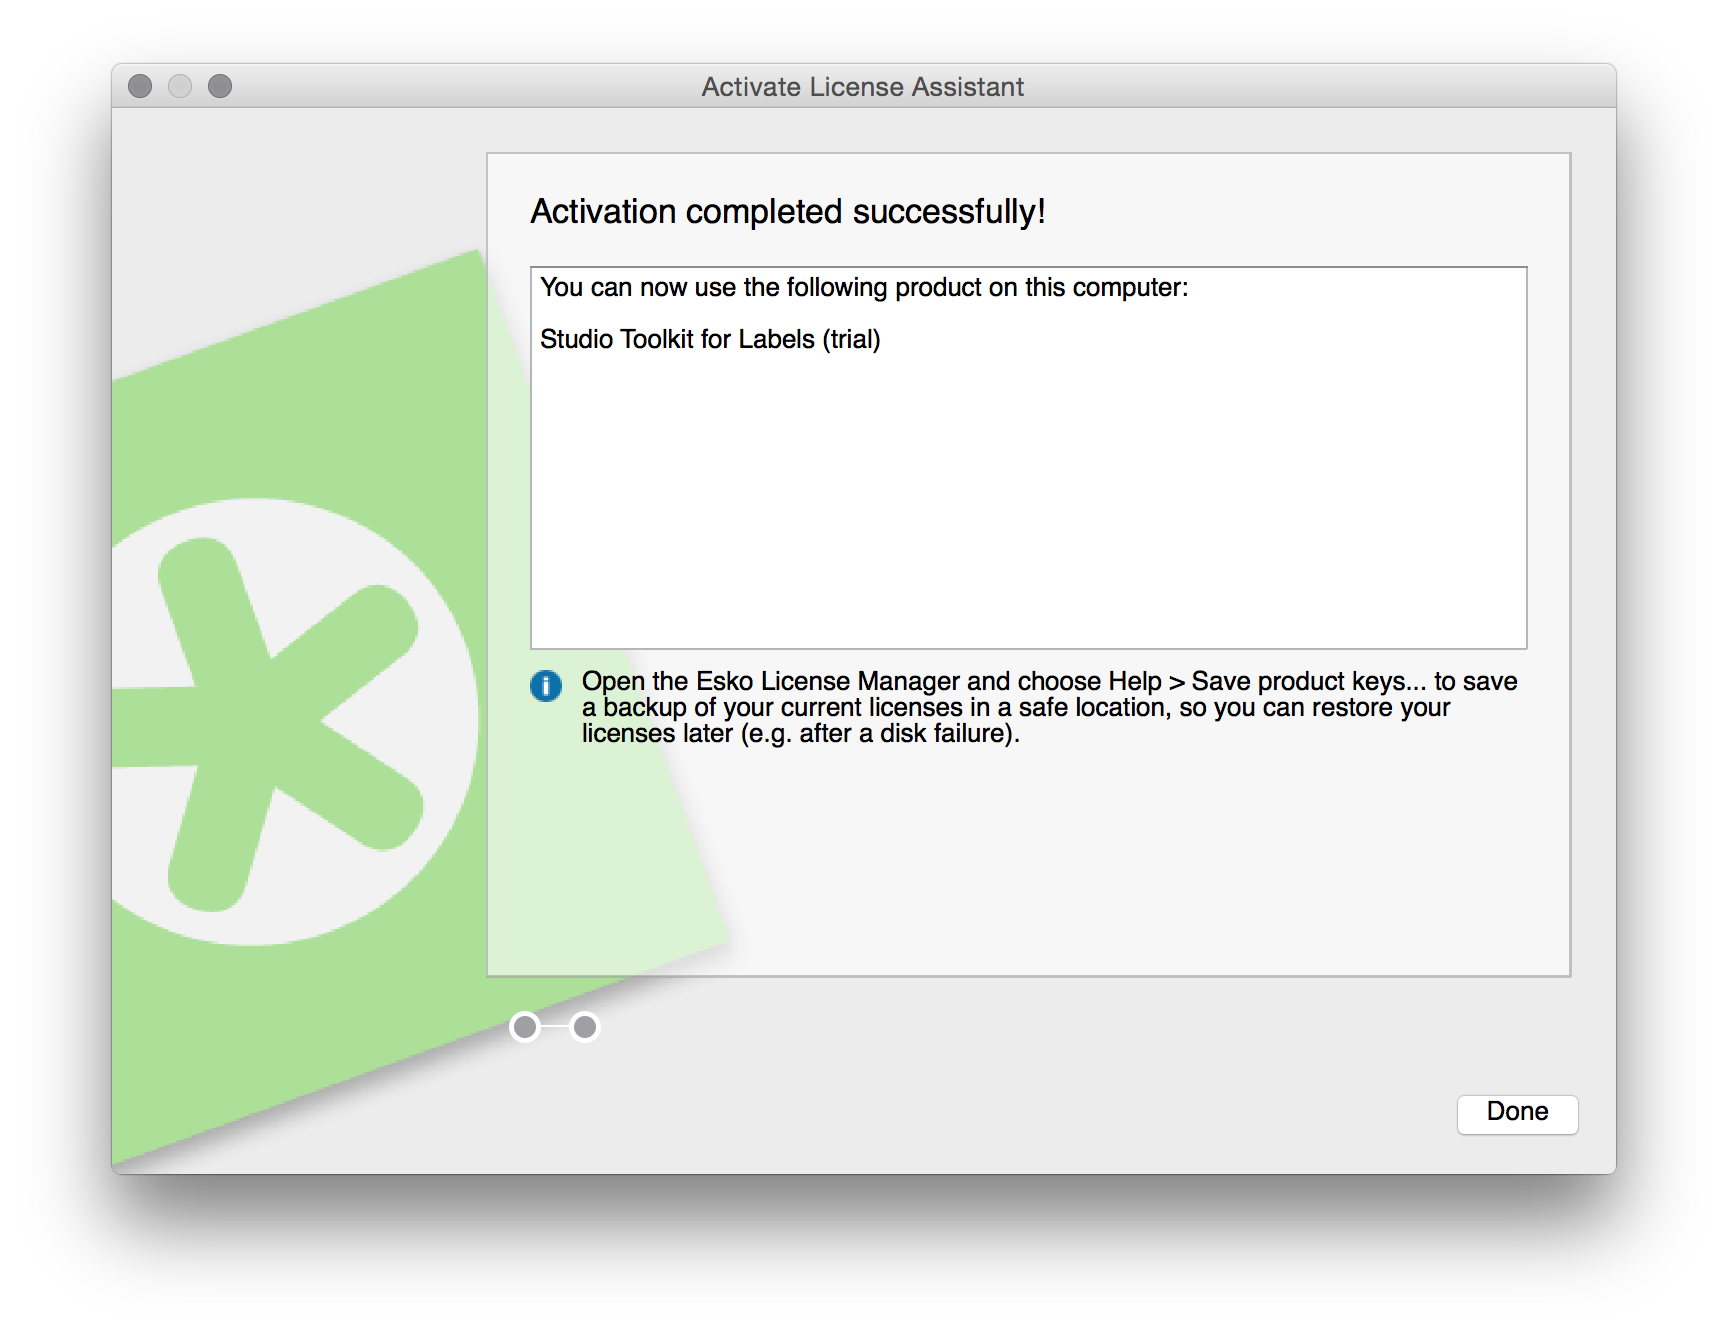Select the last step indicator dot
Image resolution: width=1728 pixels, height=1334 pixels.
585,1027
